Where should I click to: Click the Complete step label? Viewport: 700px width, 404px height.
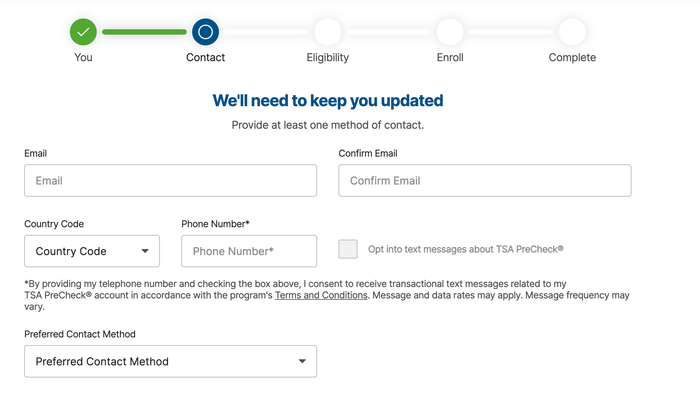pos(572,58)
